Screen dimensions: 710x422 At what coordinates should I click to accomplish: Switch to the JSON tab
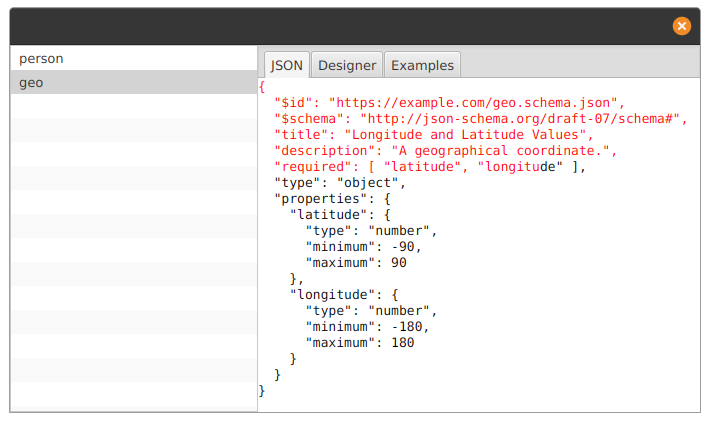[x=286, y=65]
